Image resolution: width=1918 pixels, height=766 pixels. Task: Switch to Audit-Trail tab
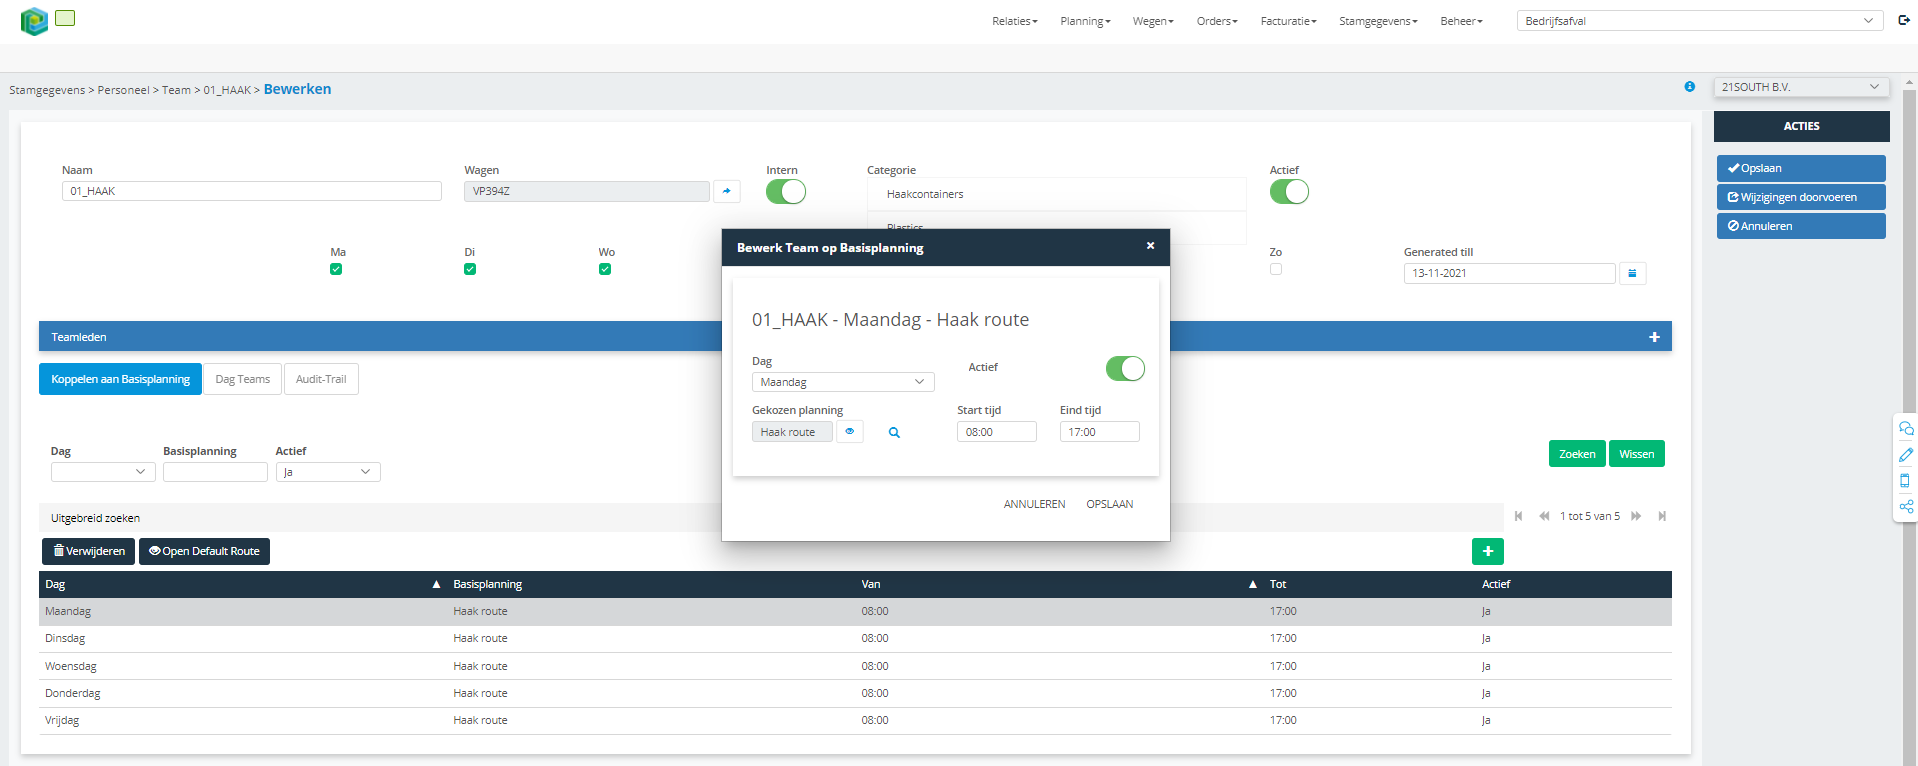click(321, 379)
